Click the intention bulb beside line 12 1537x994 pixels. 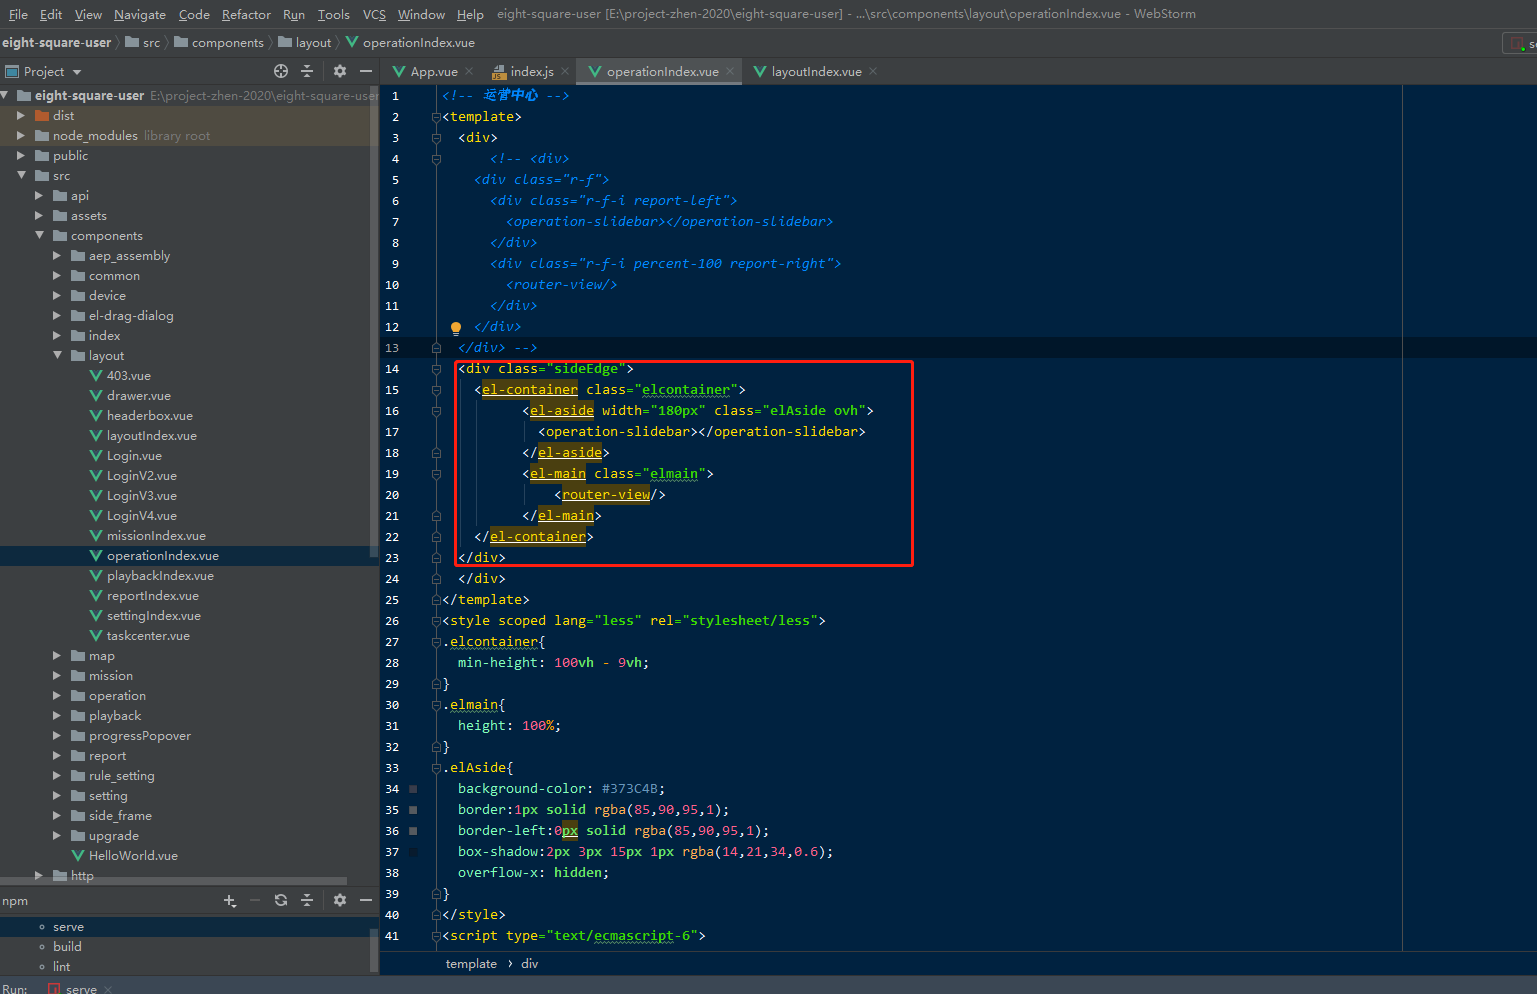[456, 327]
